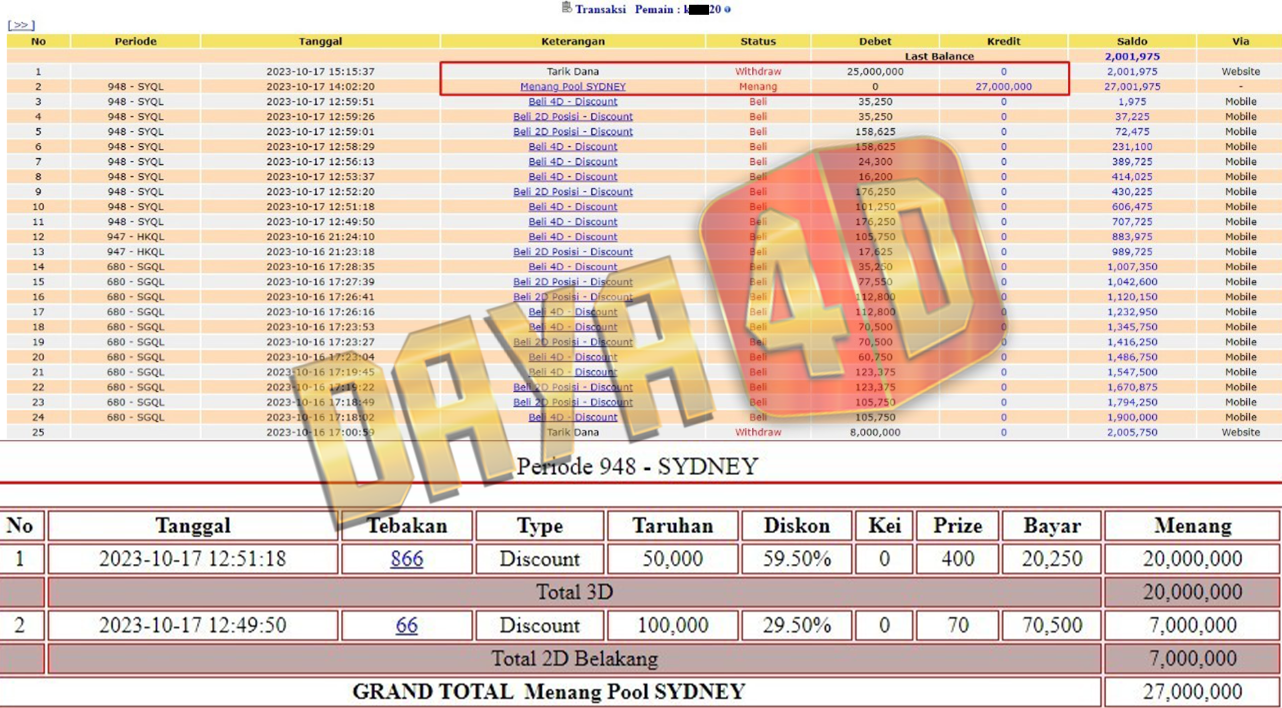Click the Last Balance amount 2,001,975
Viewport: 1282px width, 708px height.
tap(1131, 57)
